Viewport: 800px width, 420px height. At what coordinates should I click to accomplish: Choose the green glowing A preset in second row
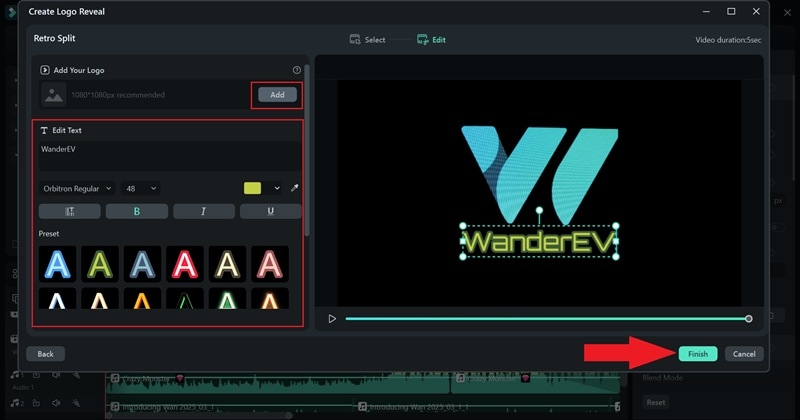[x=227, y=299]
